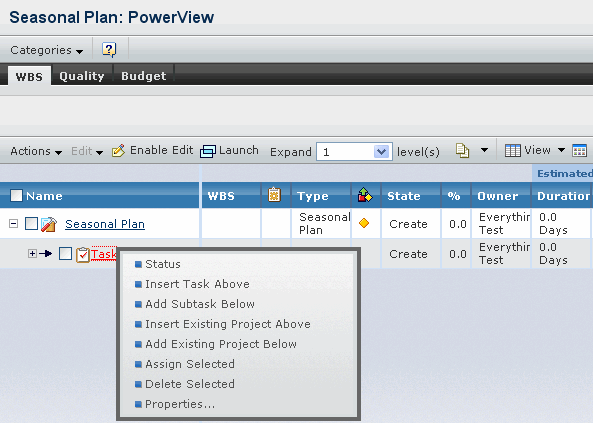Click the orange diamond status indicator
The width and height of the screenshot is (593, 423).
[364, 223]
